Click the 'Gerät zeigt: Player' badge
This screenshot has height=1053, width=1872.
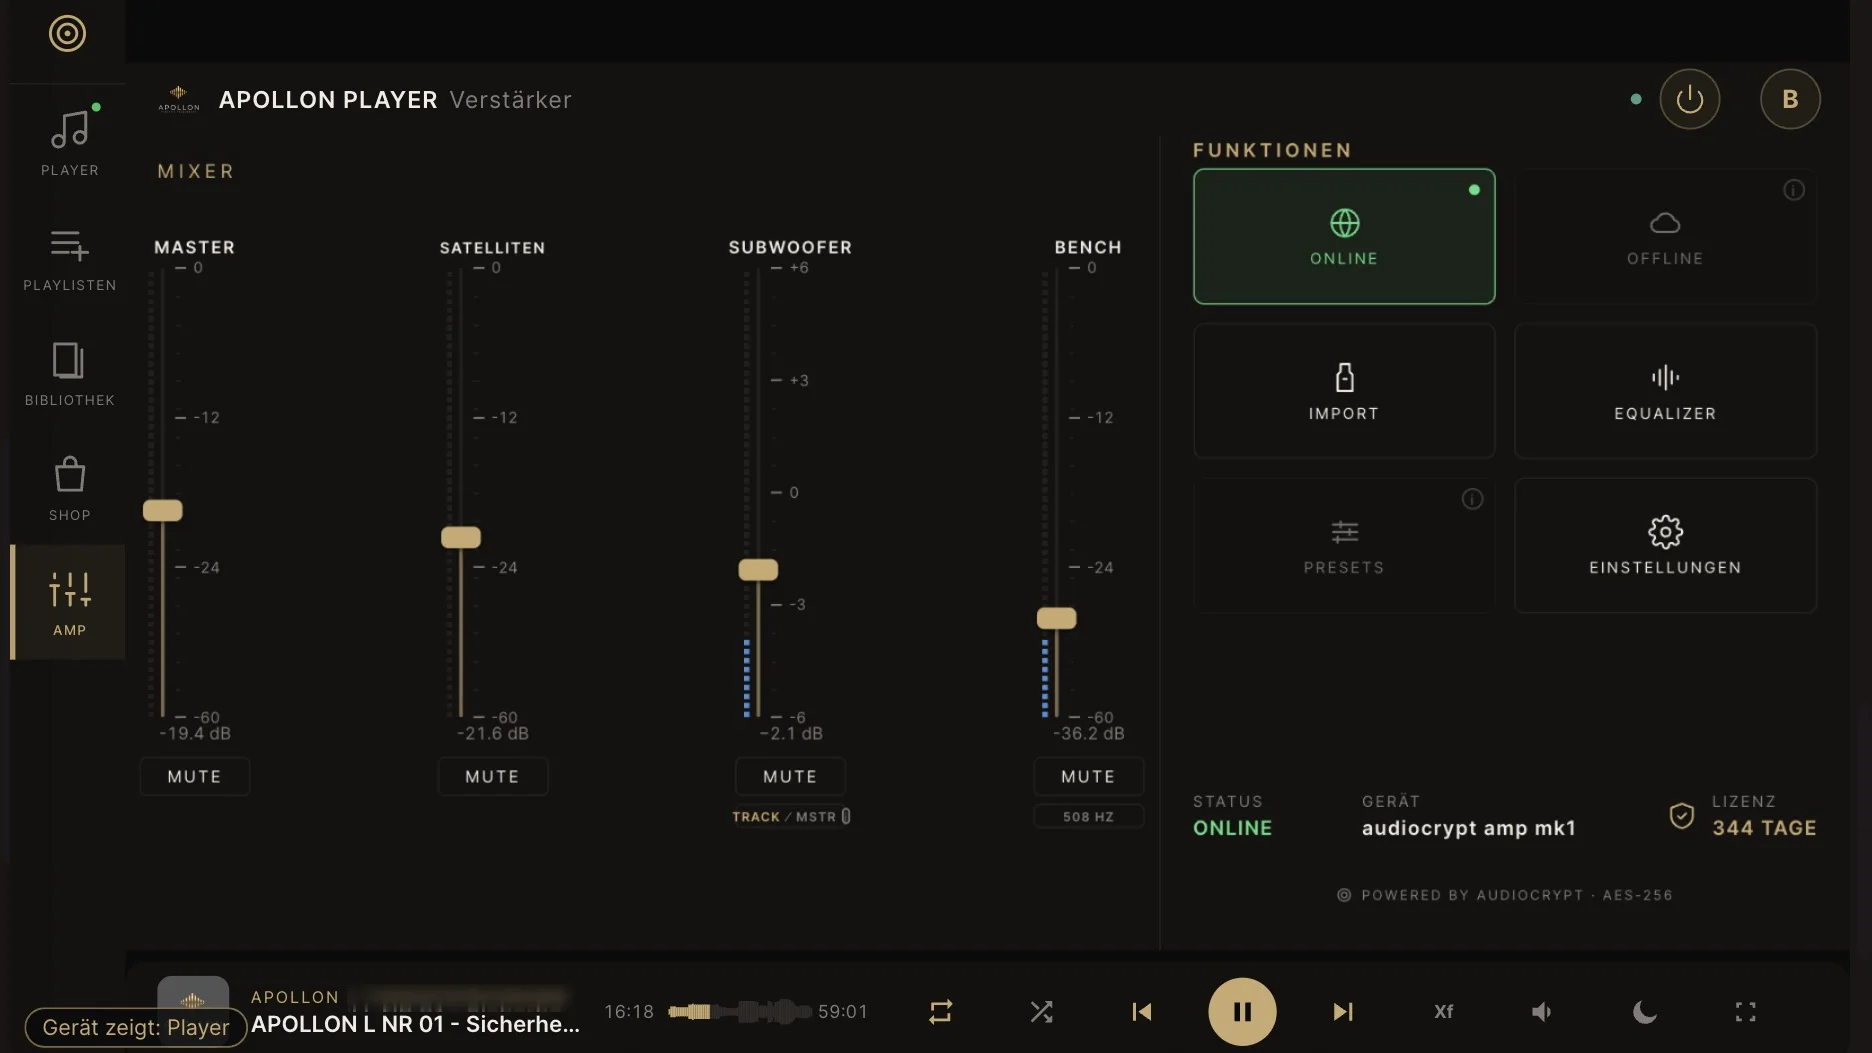point(136,1027)
